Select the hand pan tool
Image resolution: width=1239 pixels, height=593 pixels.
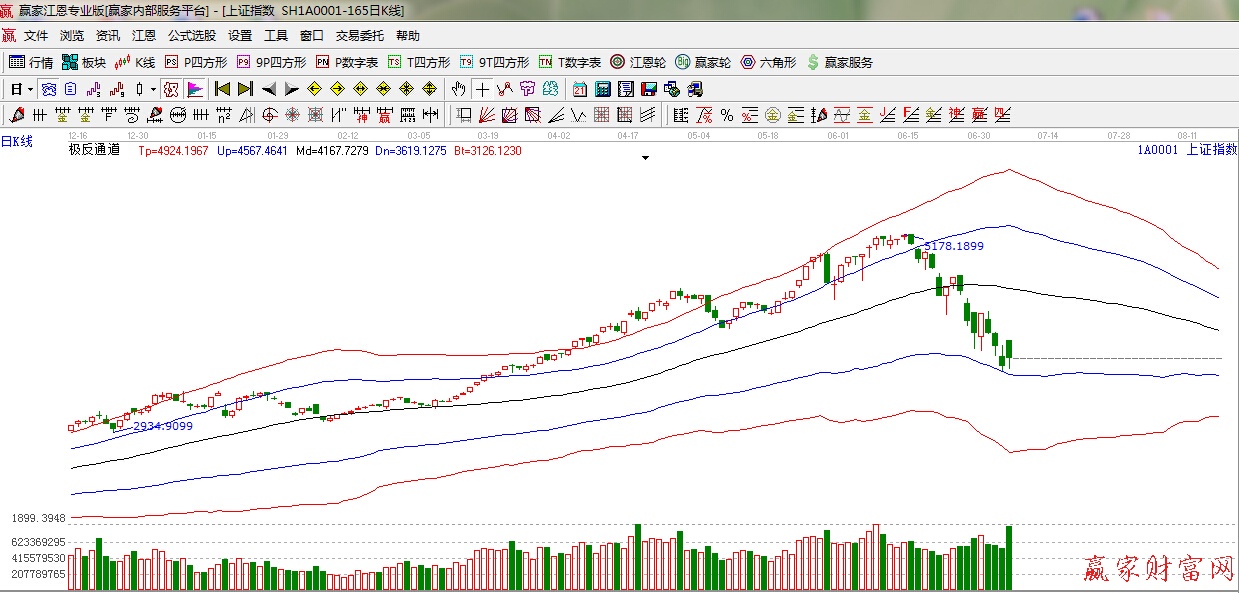pyautogui.click(x=459, y=89)
